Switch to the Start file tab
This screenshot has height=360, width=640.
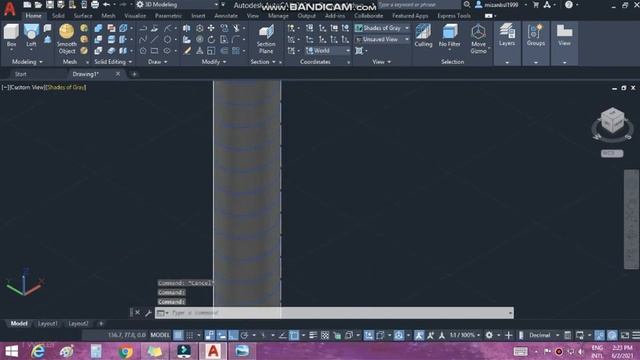(x=20, y=74)
